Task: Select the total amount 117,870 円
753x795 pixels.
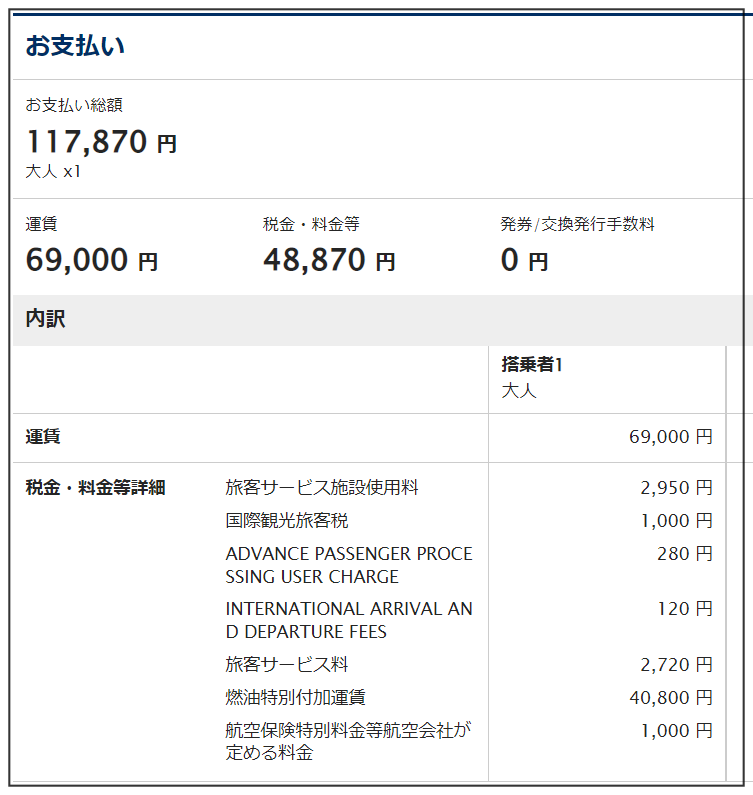Action: point(101,141)
